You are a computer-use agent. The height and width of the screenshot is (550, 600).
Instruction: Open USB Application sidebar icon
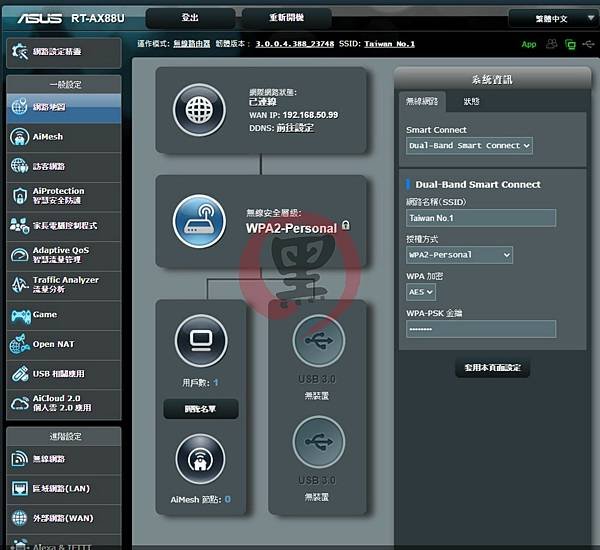click(20, 374)
